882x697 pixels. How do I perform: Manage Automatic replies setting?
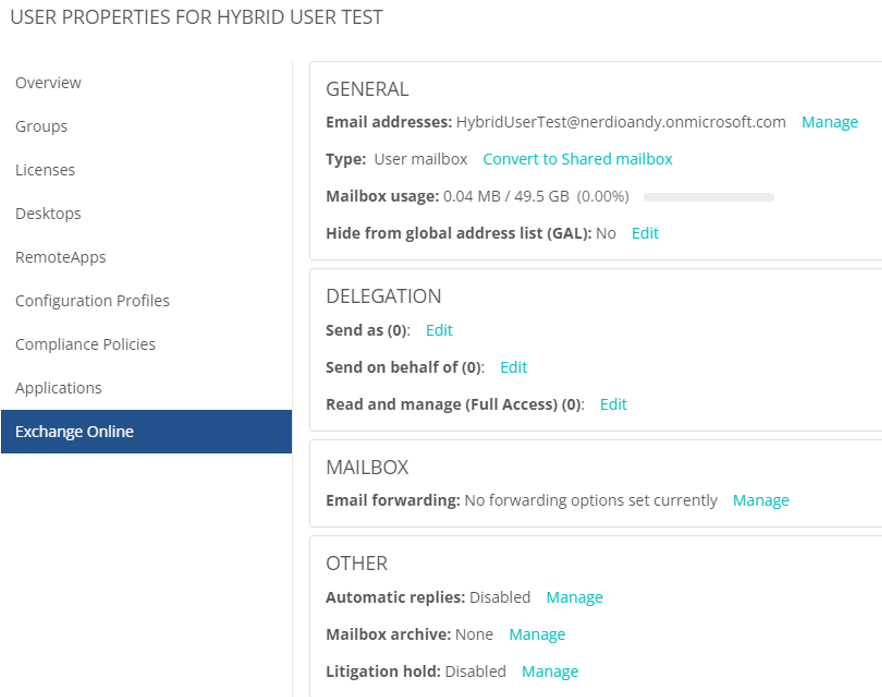pos(574,597)
